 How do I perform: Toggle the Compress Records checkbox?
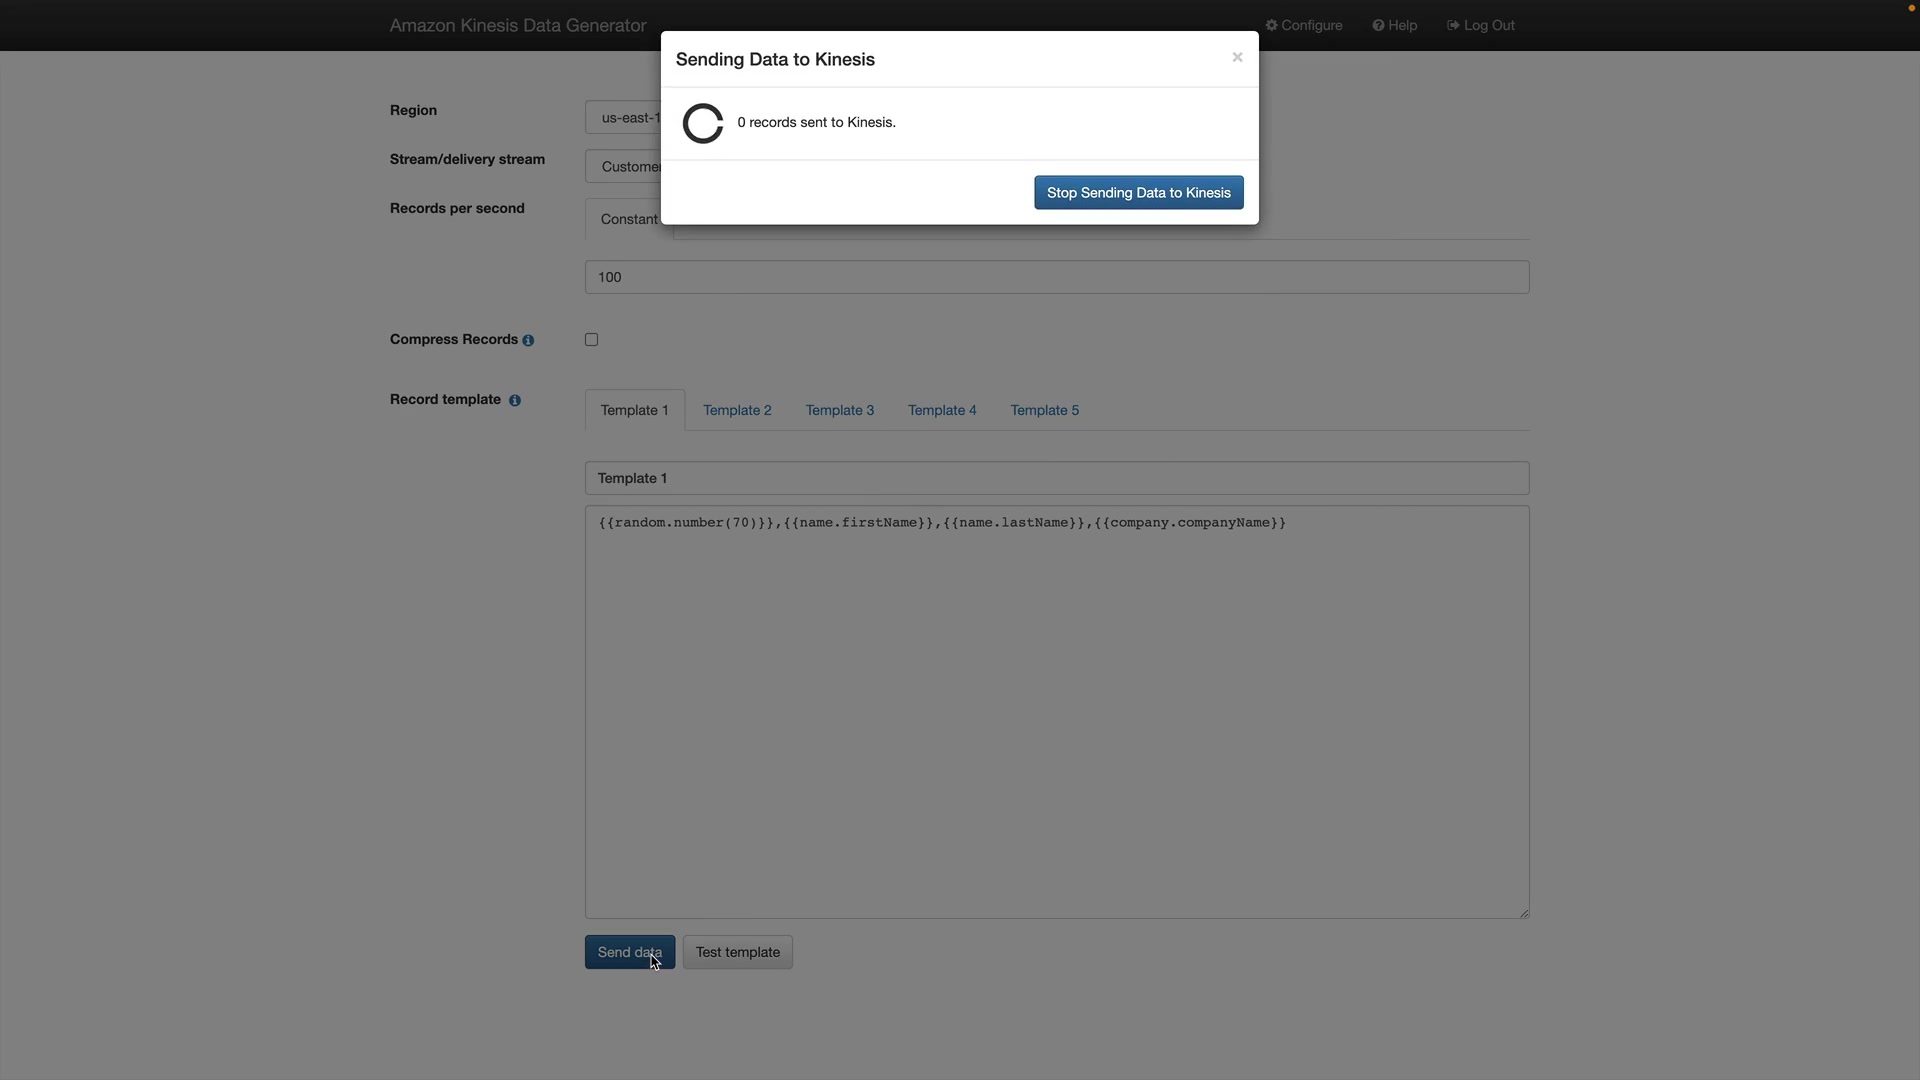592,340
